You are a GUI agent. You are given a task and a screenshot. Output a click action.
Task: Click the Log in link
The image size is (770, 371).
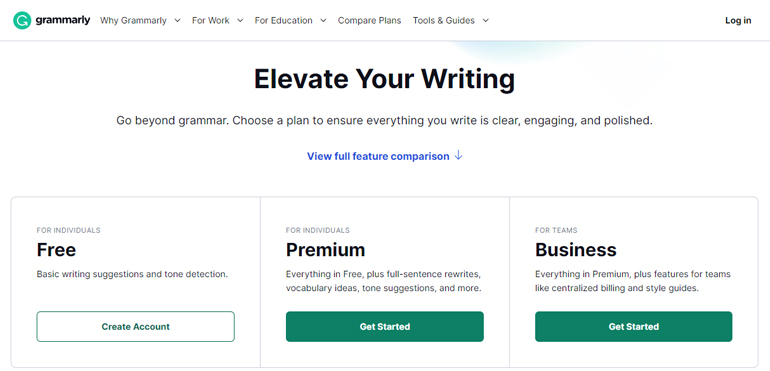pyautogui.click(x=738, y=21)
